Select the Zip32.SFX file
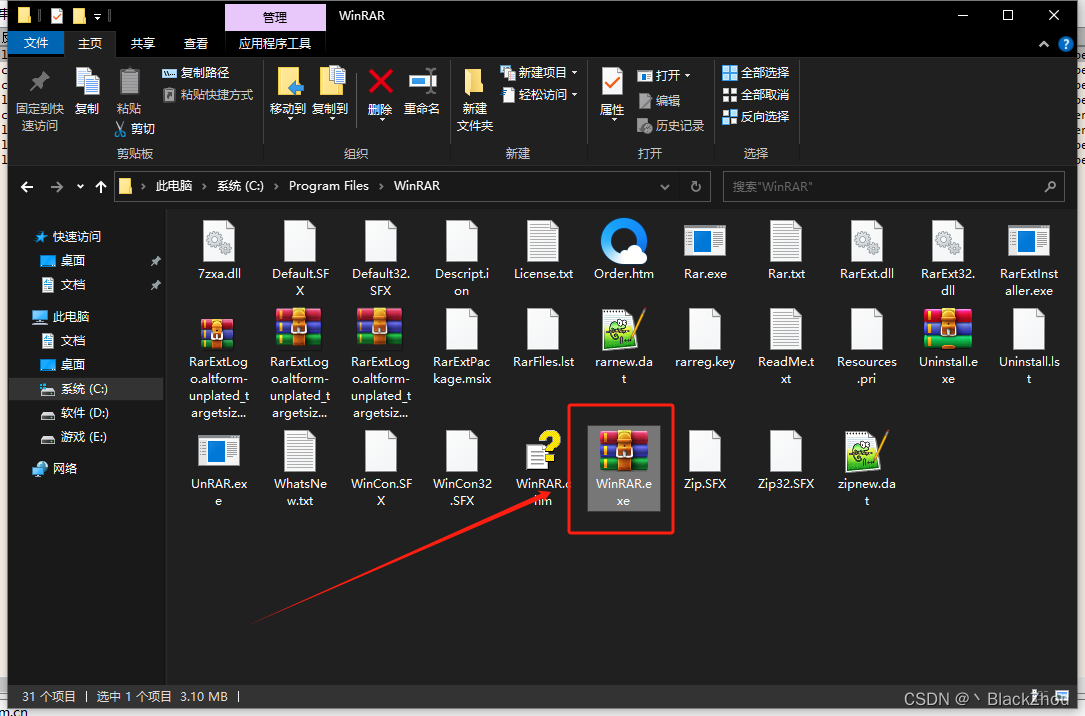This screenshot has height=716, width=1085. pos(786,461)
